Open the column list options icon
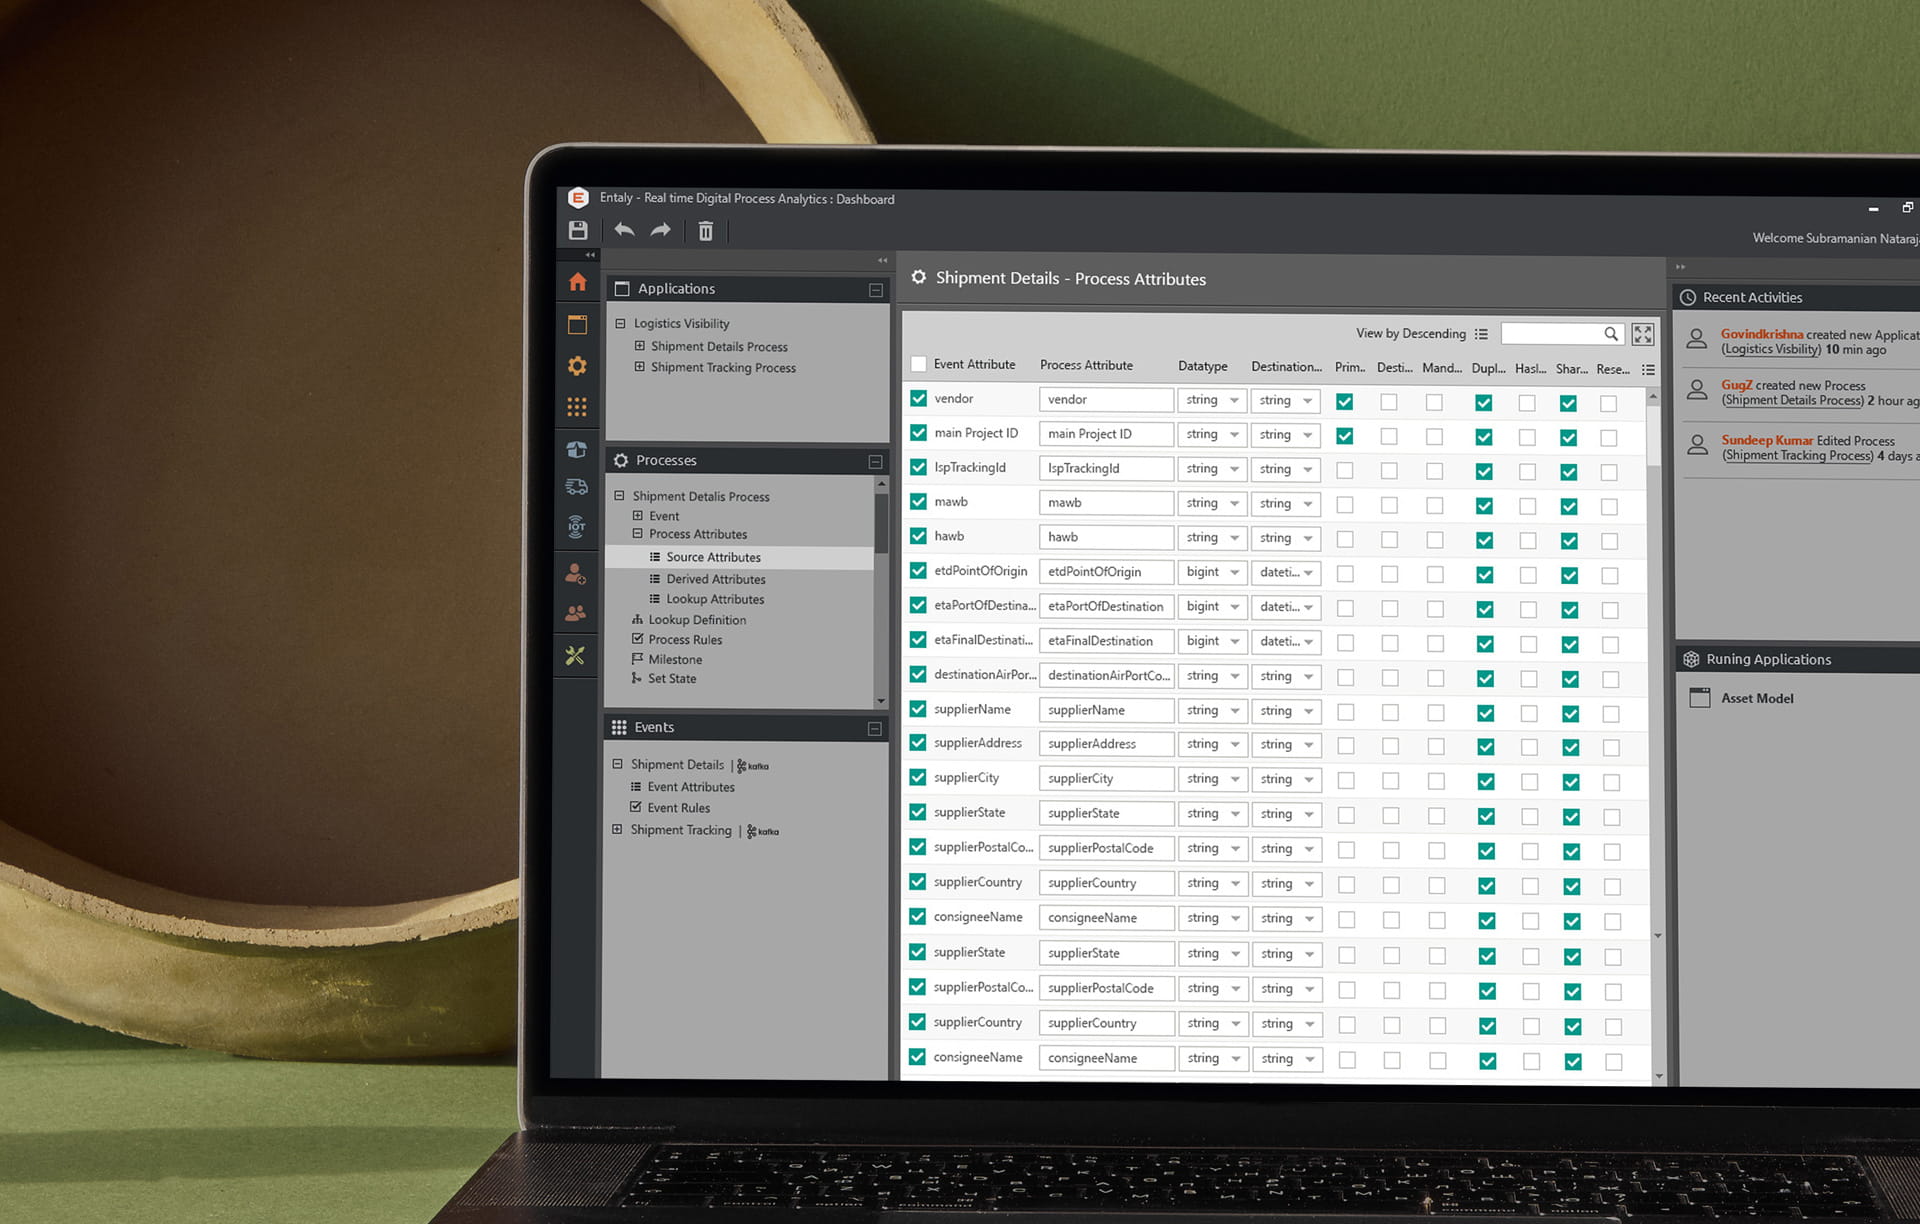1920x1224 pixels. 1648,370
